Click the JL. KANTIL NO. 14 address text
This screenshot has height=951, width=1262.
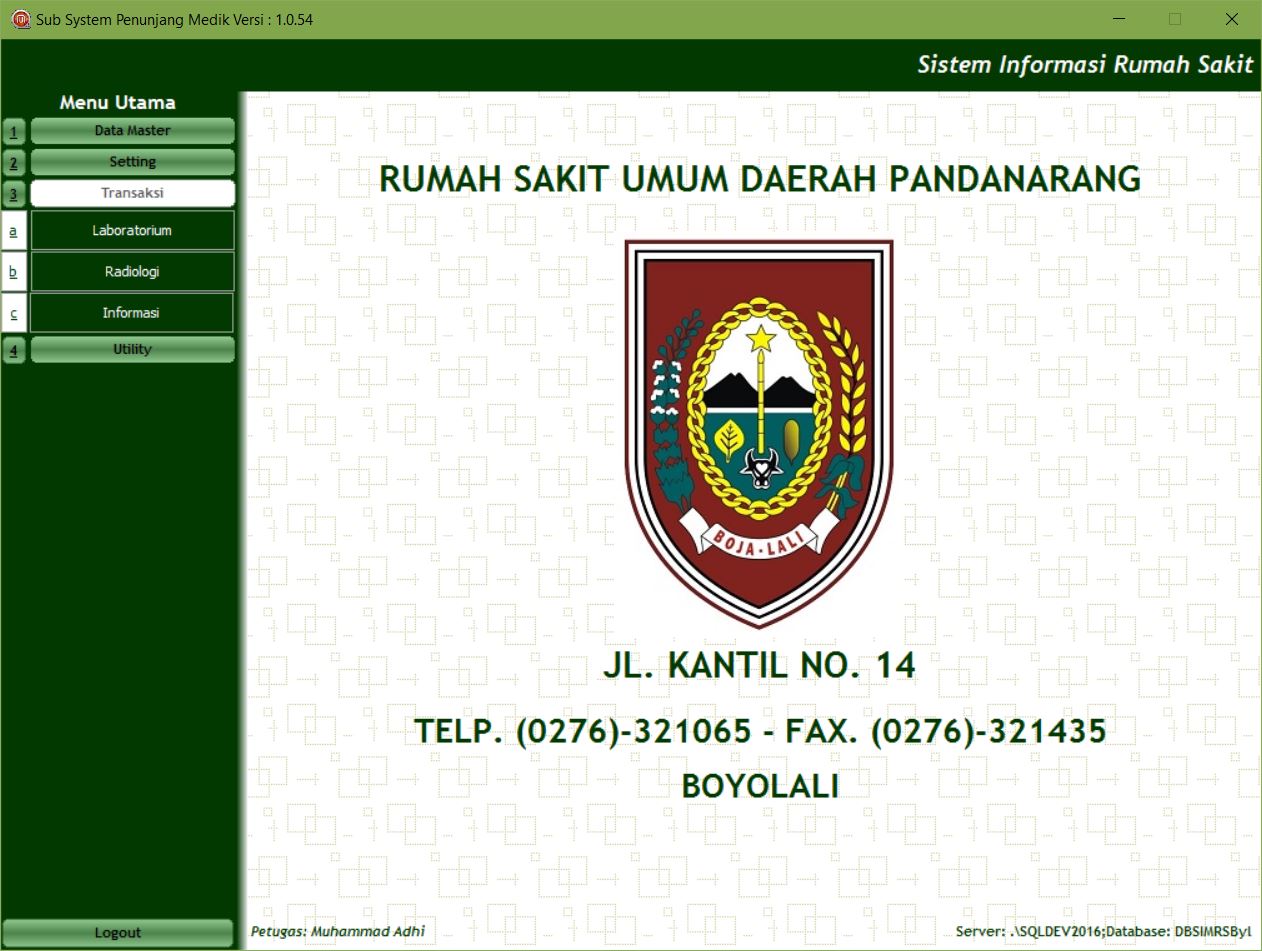point(759,665)
